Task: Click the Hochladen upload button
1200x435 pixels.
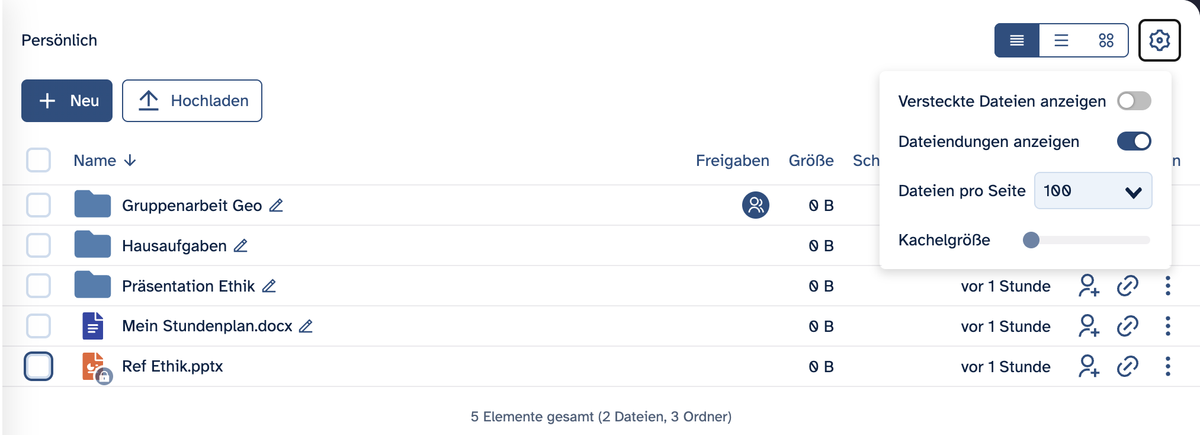Action: coord(192,101)
